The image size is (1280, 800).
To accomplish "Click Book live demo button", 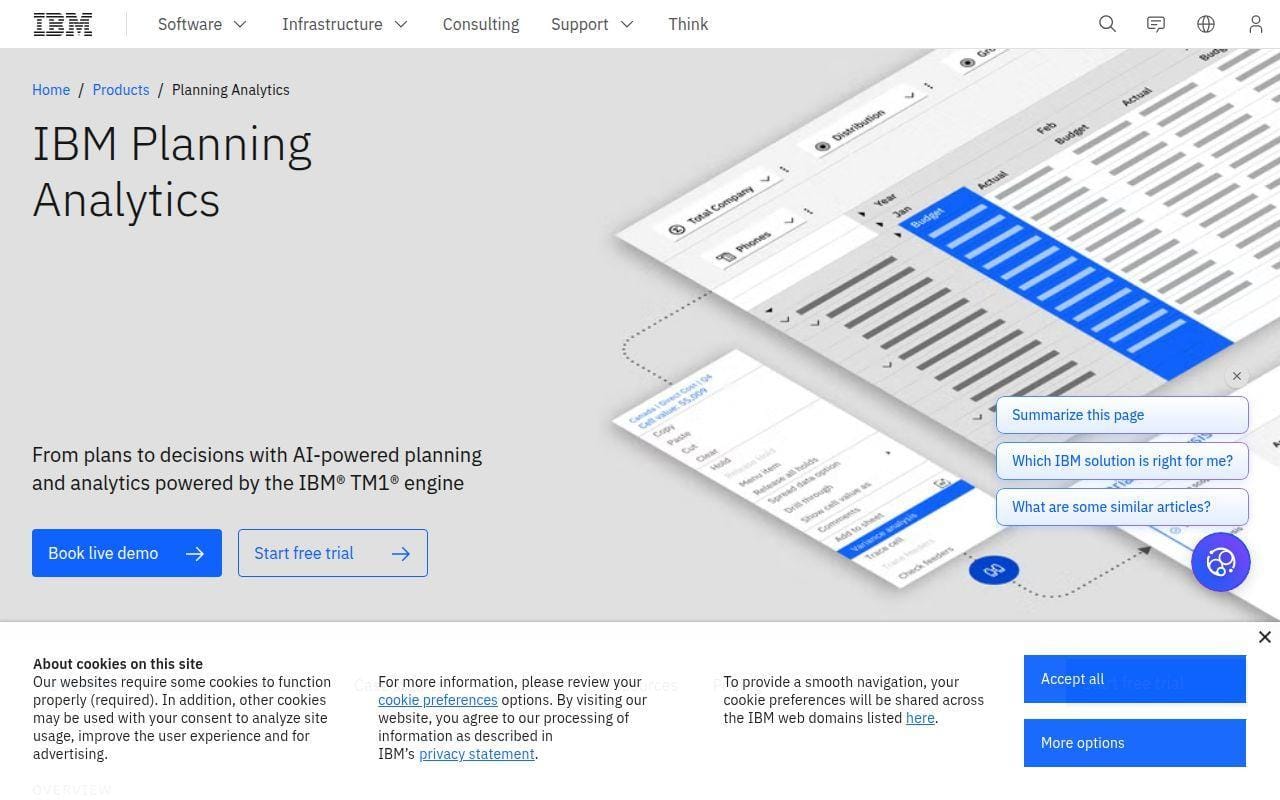I will click(x=127, y=553).
